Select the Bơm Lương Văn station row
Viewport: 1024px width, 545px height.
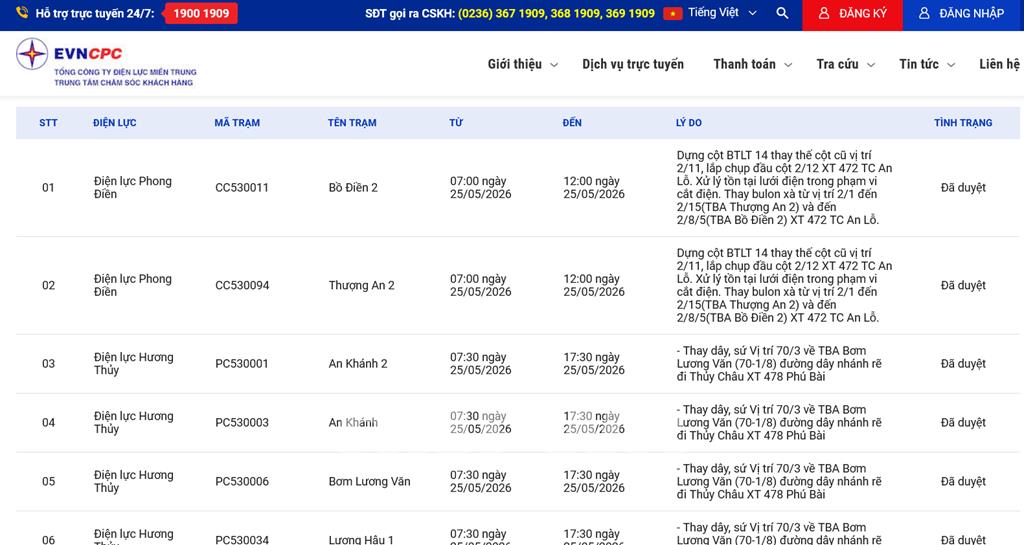517,482
